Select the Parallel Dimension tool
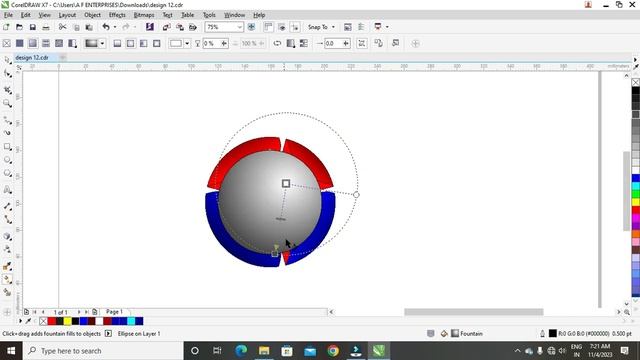 [x=7, y=207]
